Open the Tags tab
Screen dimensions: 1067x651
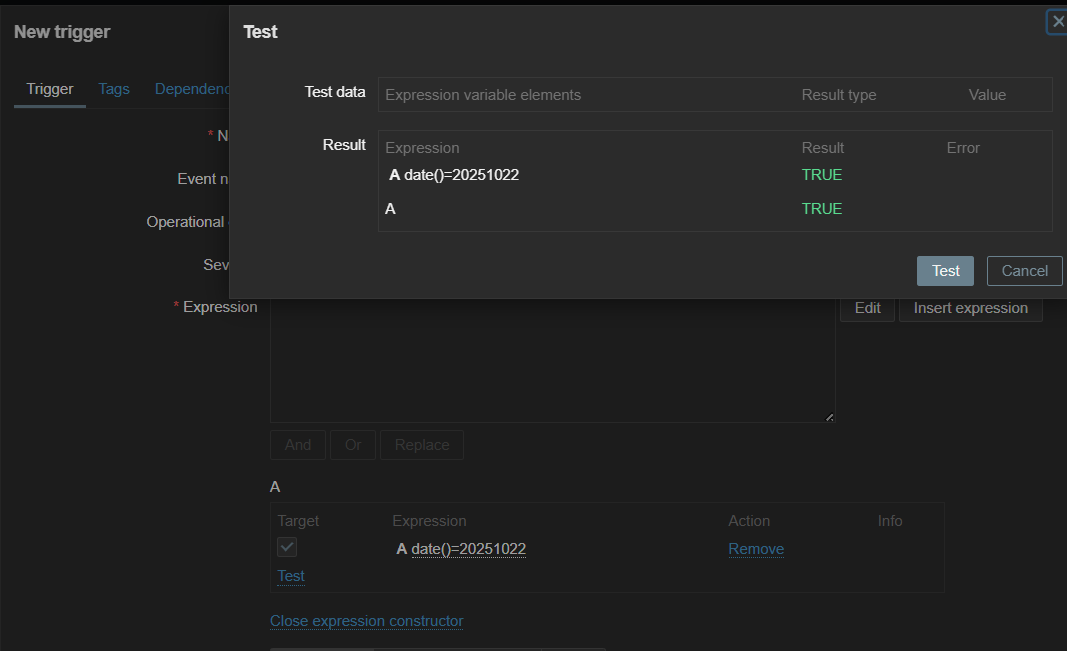point(114,89)
